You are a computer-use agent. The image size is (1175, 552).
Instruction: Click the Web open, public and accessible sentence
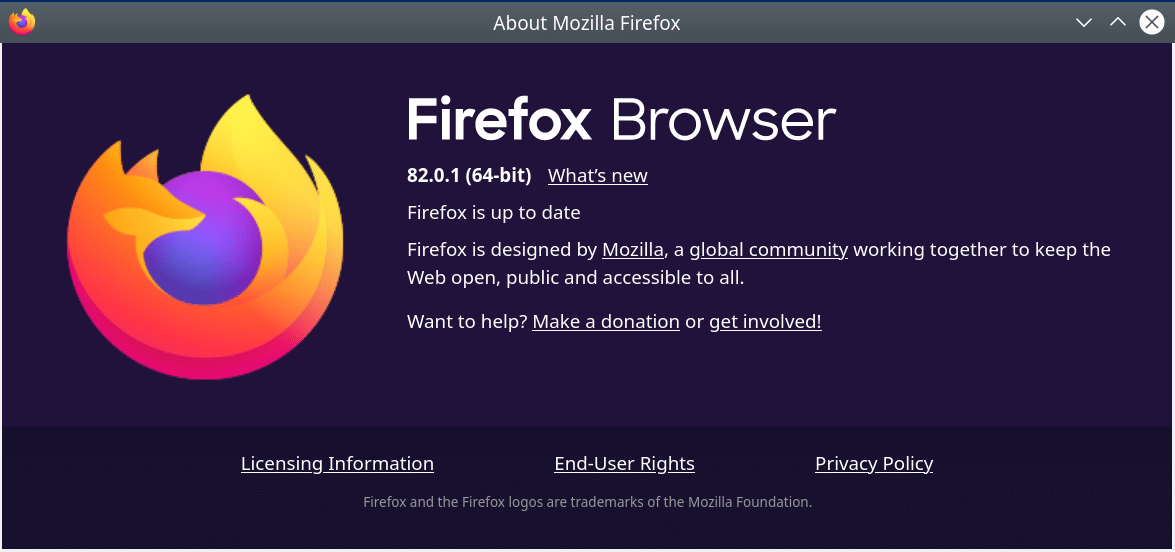(x=576, y=278)
